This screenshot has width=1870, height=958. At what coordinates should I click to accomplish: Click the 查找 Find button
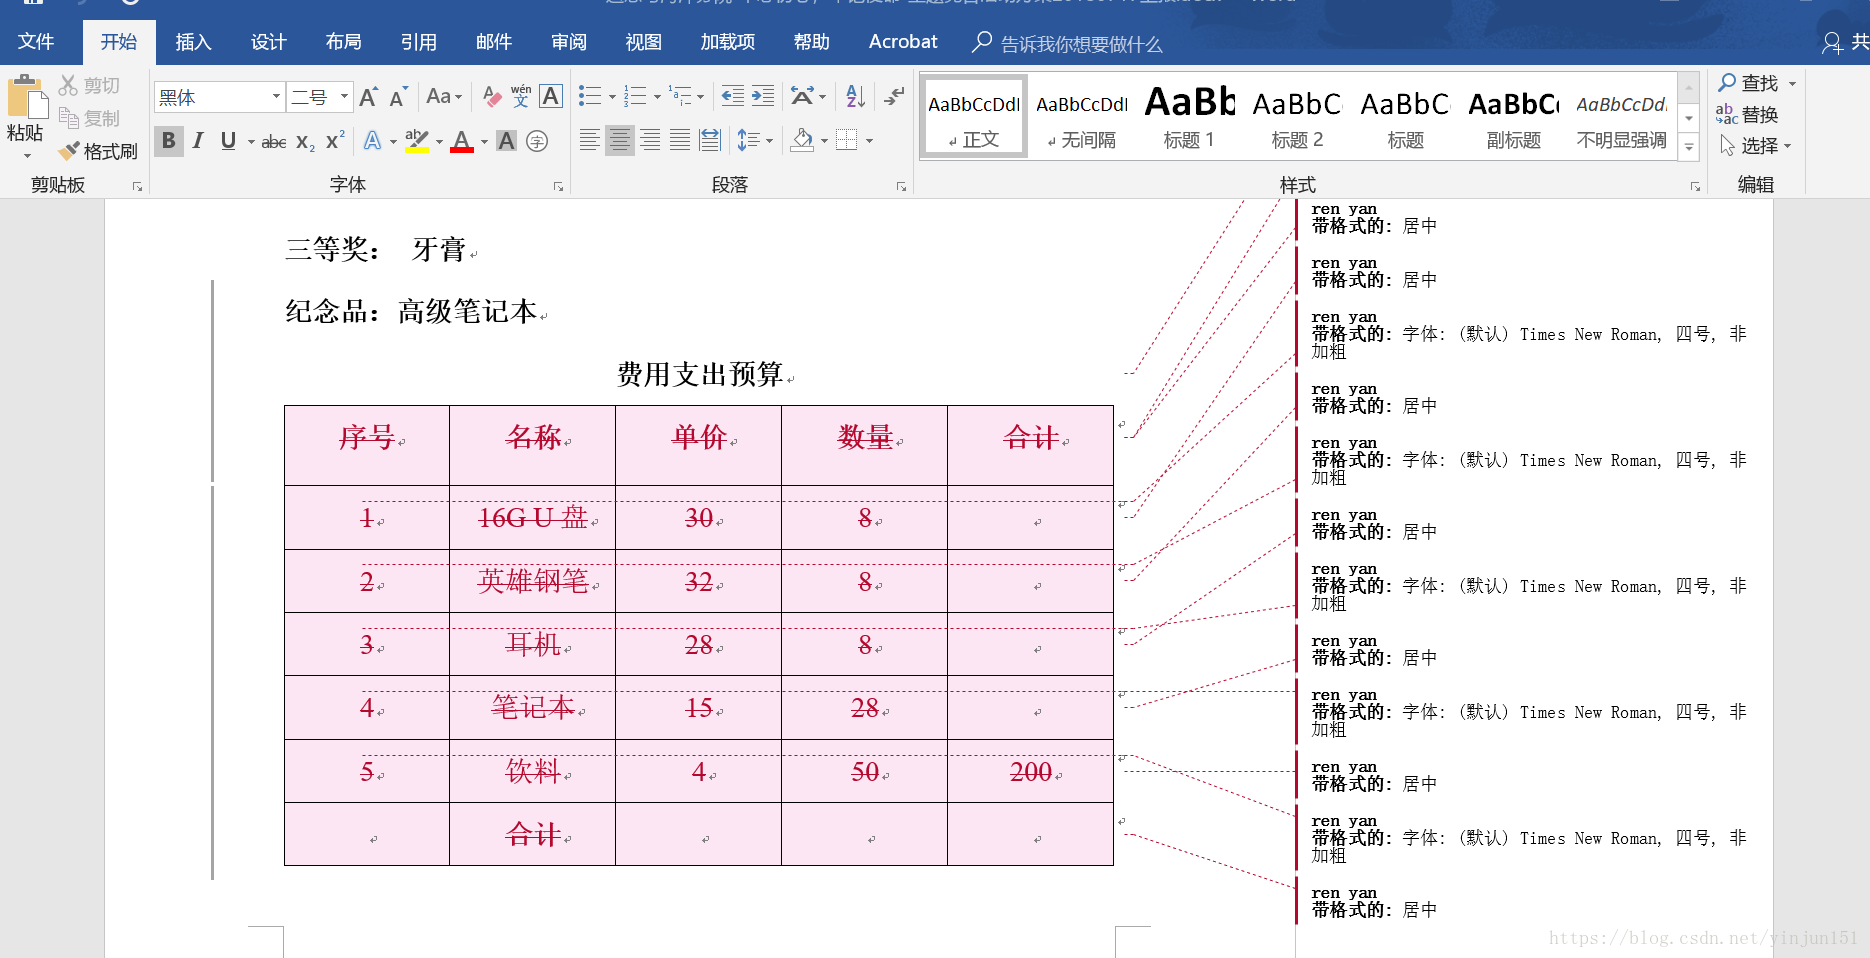click(x=1757, y=83)
